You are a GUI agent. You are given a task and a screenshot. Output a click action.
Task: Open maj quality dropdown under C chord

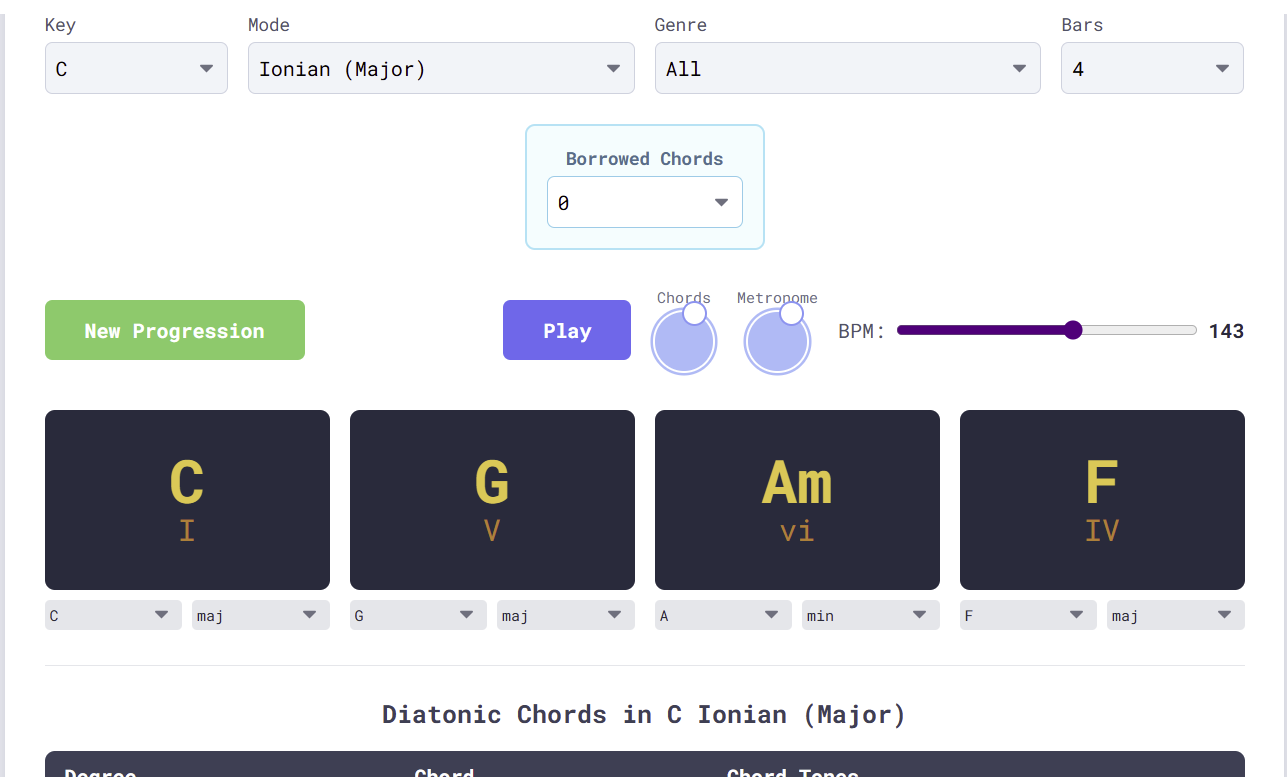(x=261, y=615)
